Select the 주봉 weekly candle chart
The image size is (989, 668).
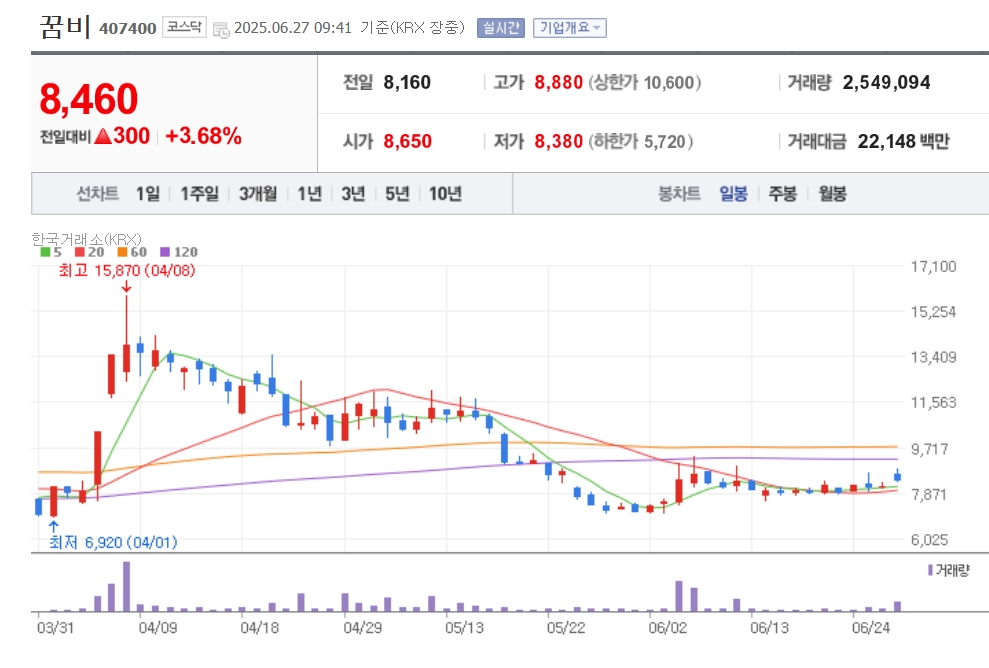click(x=782, y=194)
